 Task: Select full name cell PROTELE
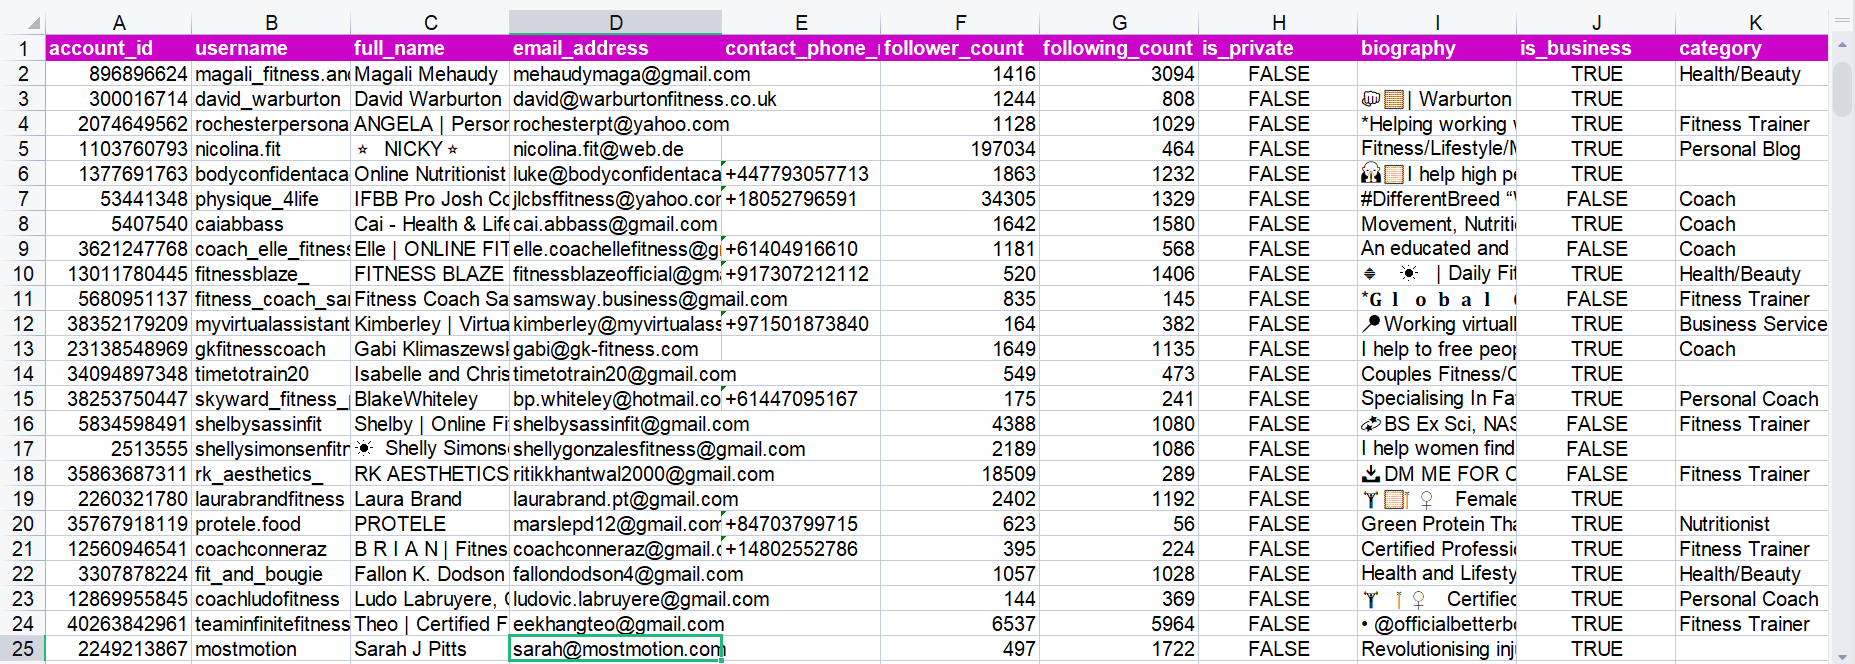430,524
